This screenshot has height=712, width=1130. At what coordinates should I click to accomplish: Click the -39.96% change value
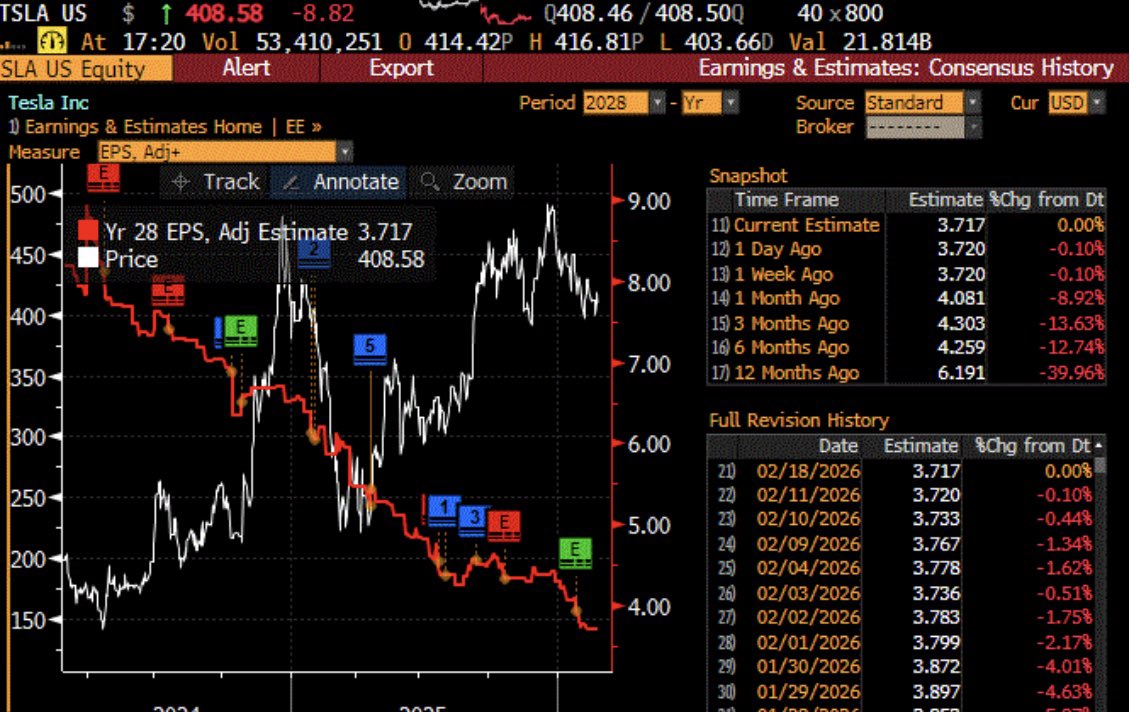[1071, 373]
